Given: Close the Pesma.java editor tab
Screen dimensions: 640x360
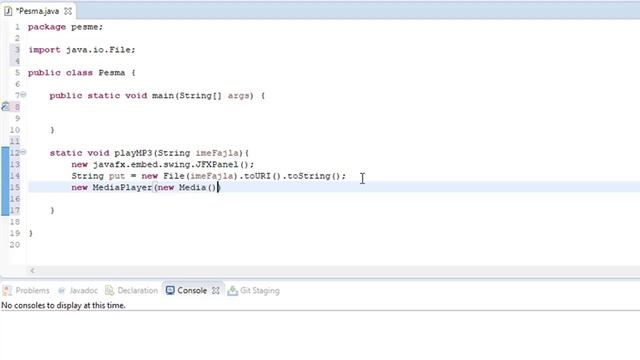Looking at the screenshot, I should pyautogui.click(x=68, y=11).
